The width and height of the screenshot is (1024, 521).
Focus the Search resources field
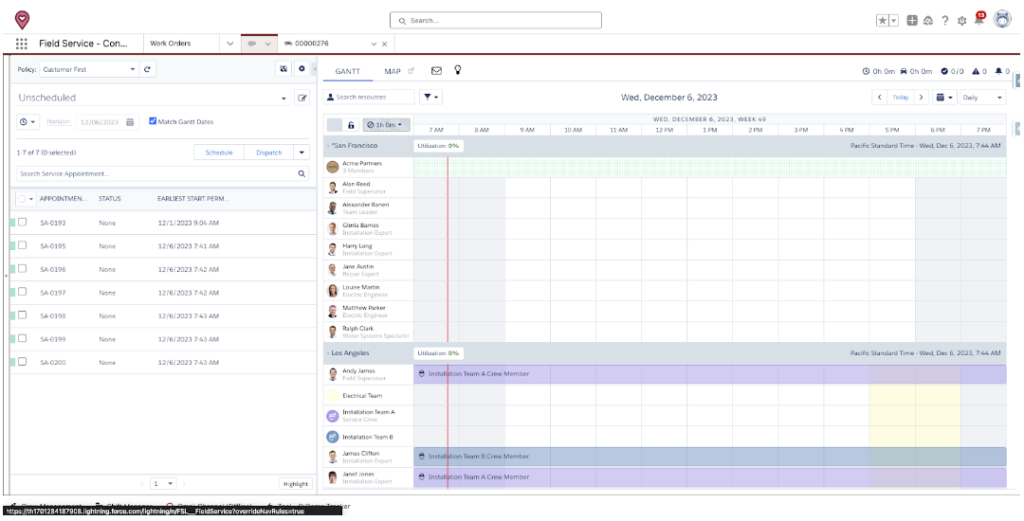click(370, 97)
